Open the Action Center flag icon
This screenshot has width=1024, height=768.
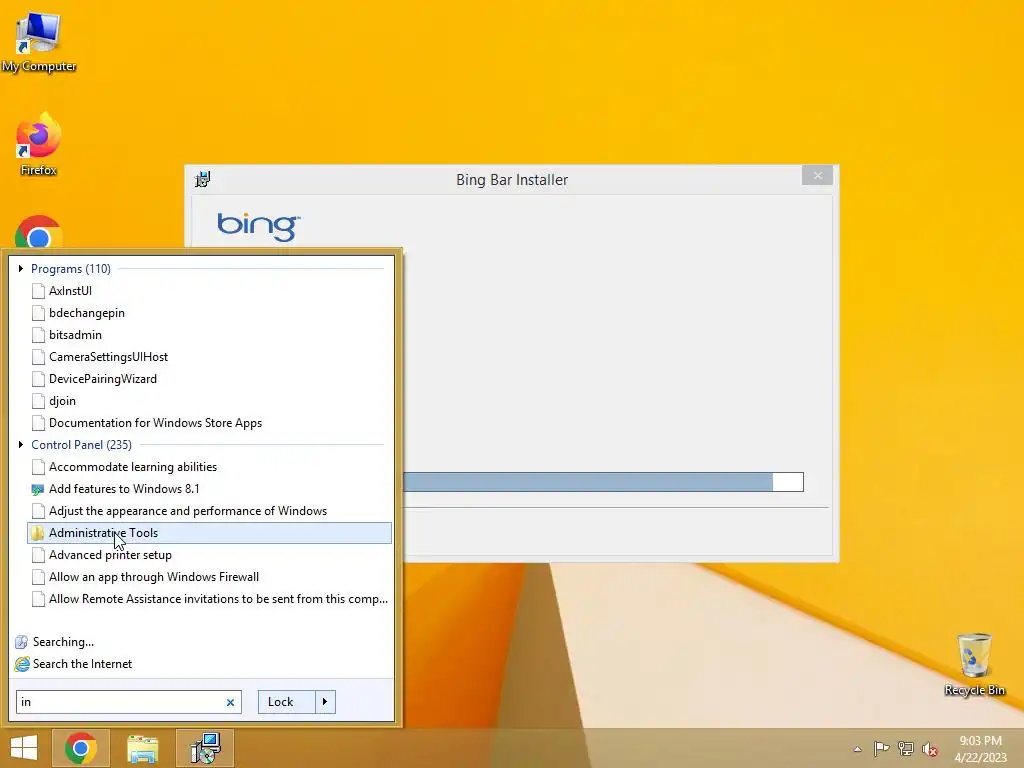(x=881, y=748)
